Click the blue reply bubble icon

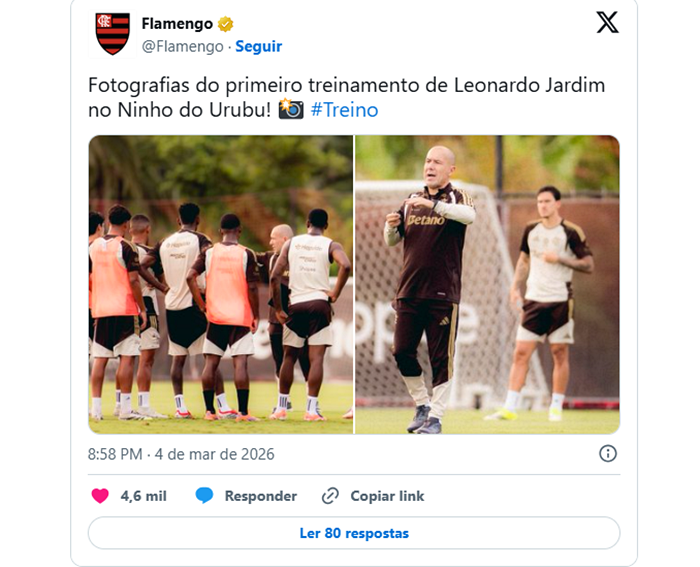coord(204,496)
